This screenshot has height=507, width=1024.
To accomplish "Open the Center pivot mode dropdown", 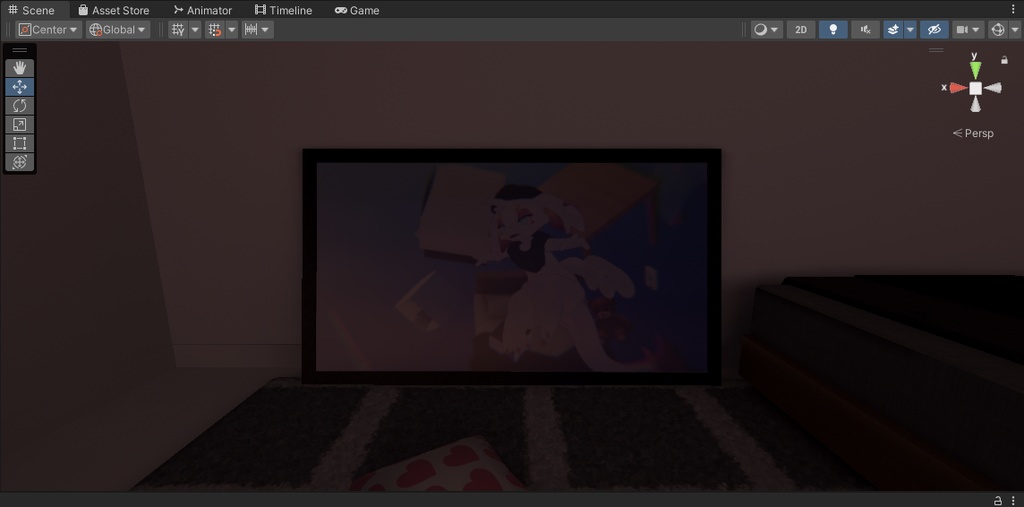I will point(49,29).
